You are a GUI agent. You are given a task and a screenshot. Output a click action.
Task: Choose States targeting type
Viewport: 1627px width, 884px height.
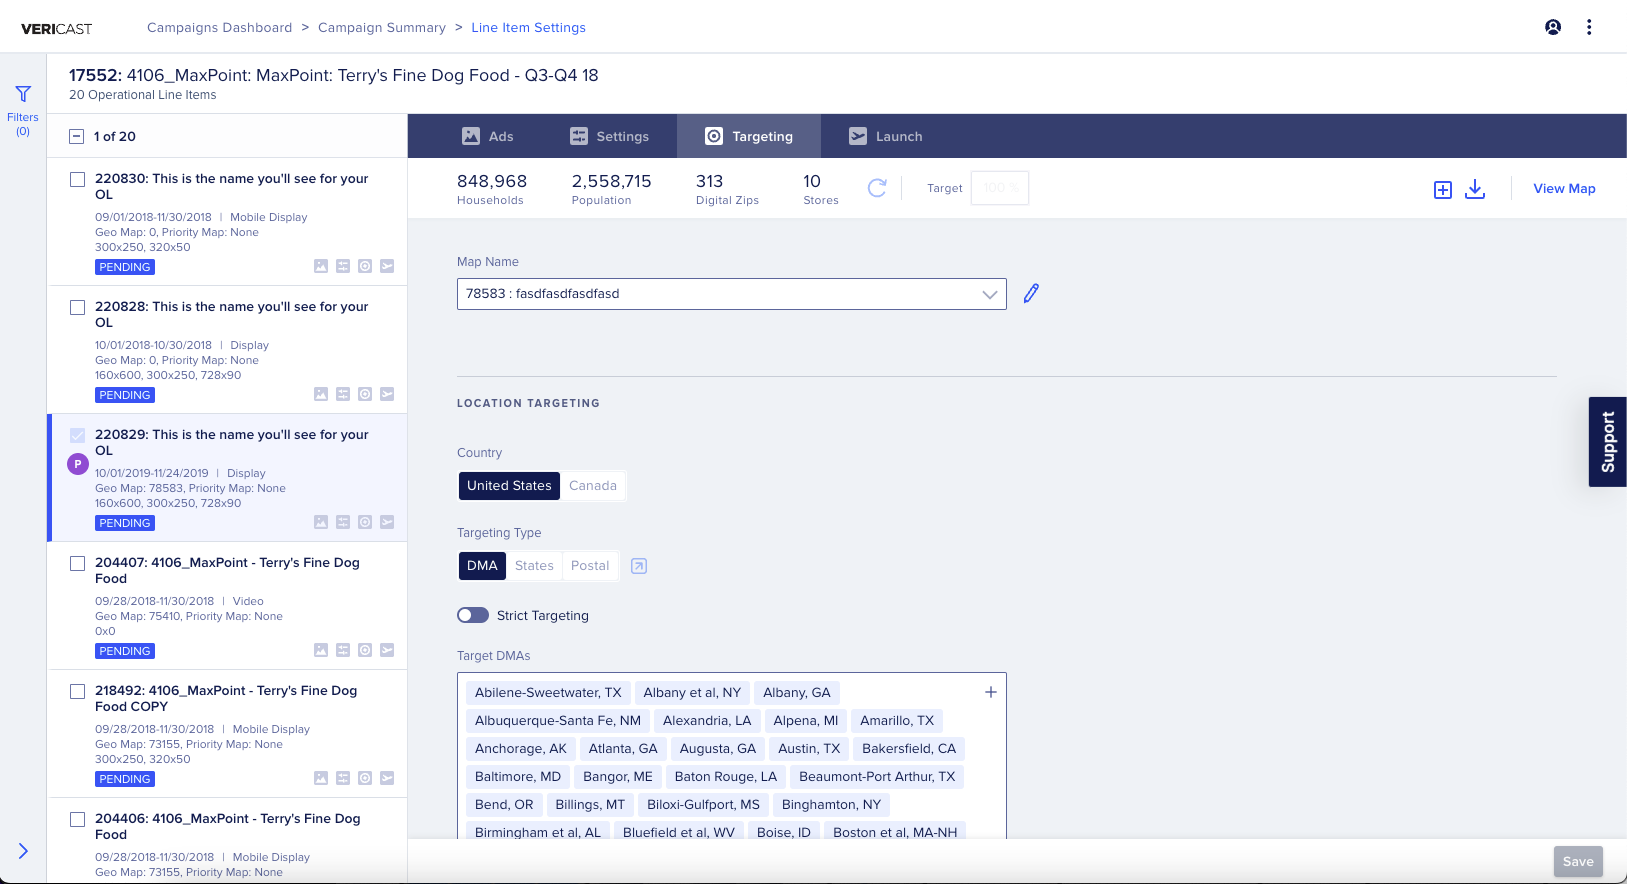534,566
